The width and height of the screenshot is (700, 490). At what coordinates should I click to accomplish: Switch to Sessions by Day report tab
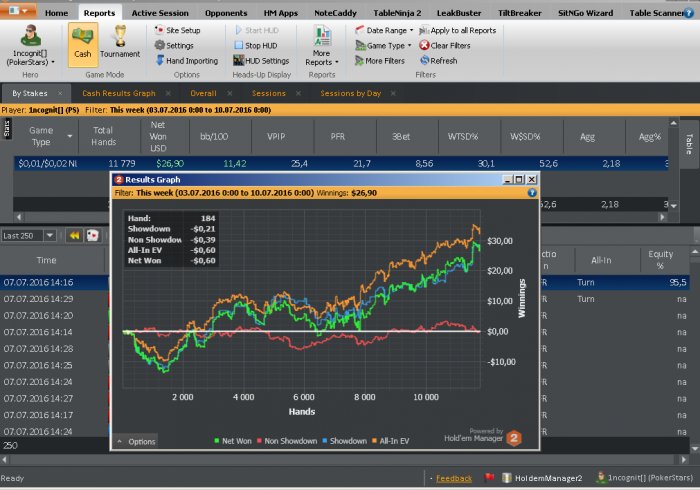click(350, 93)
